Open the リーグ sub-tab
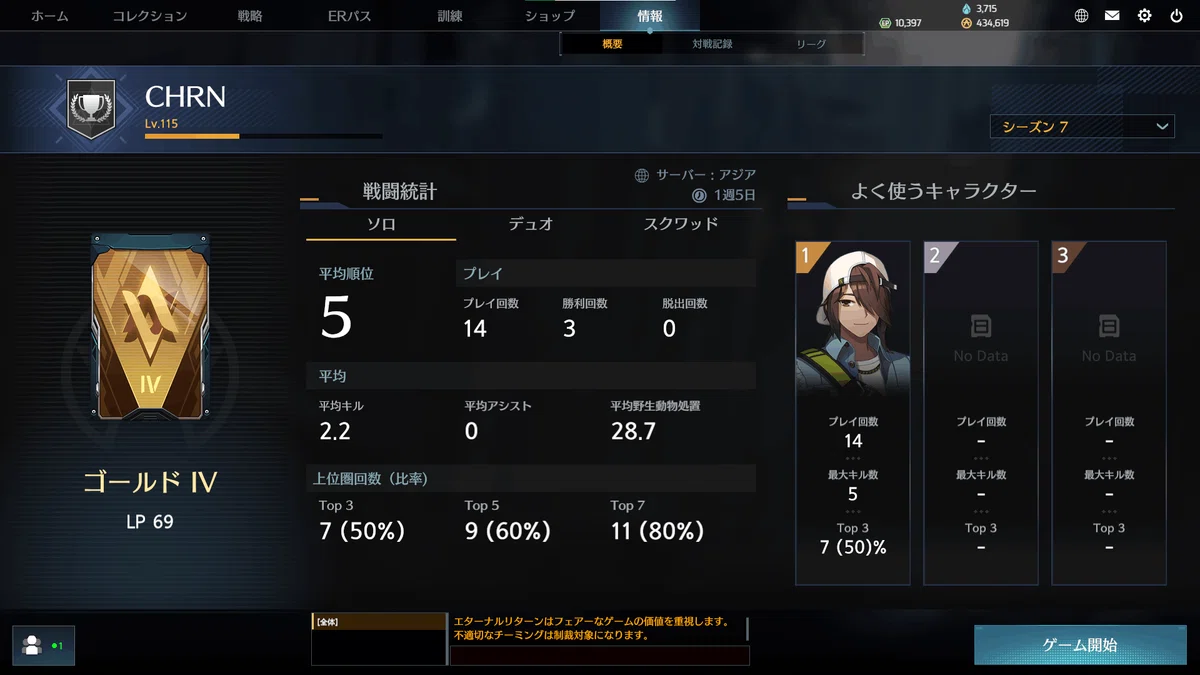The width and height of the screenshot is (1200, 675). [811, 44]
